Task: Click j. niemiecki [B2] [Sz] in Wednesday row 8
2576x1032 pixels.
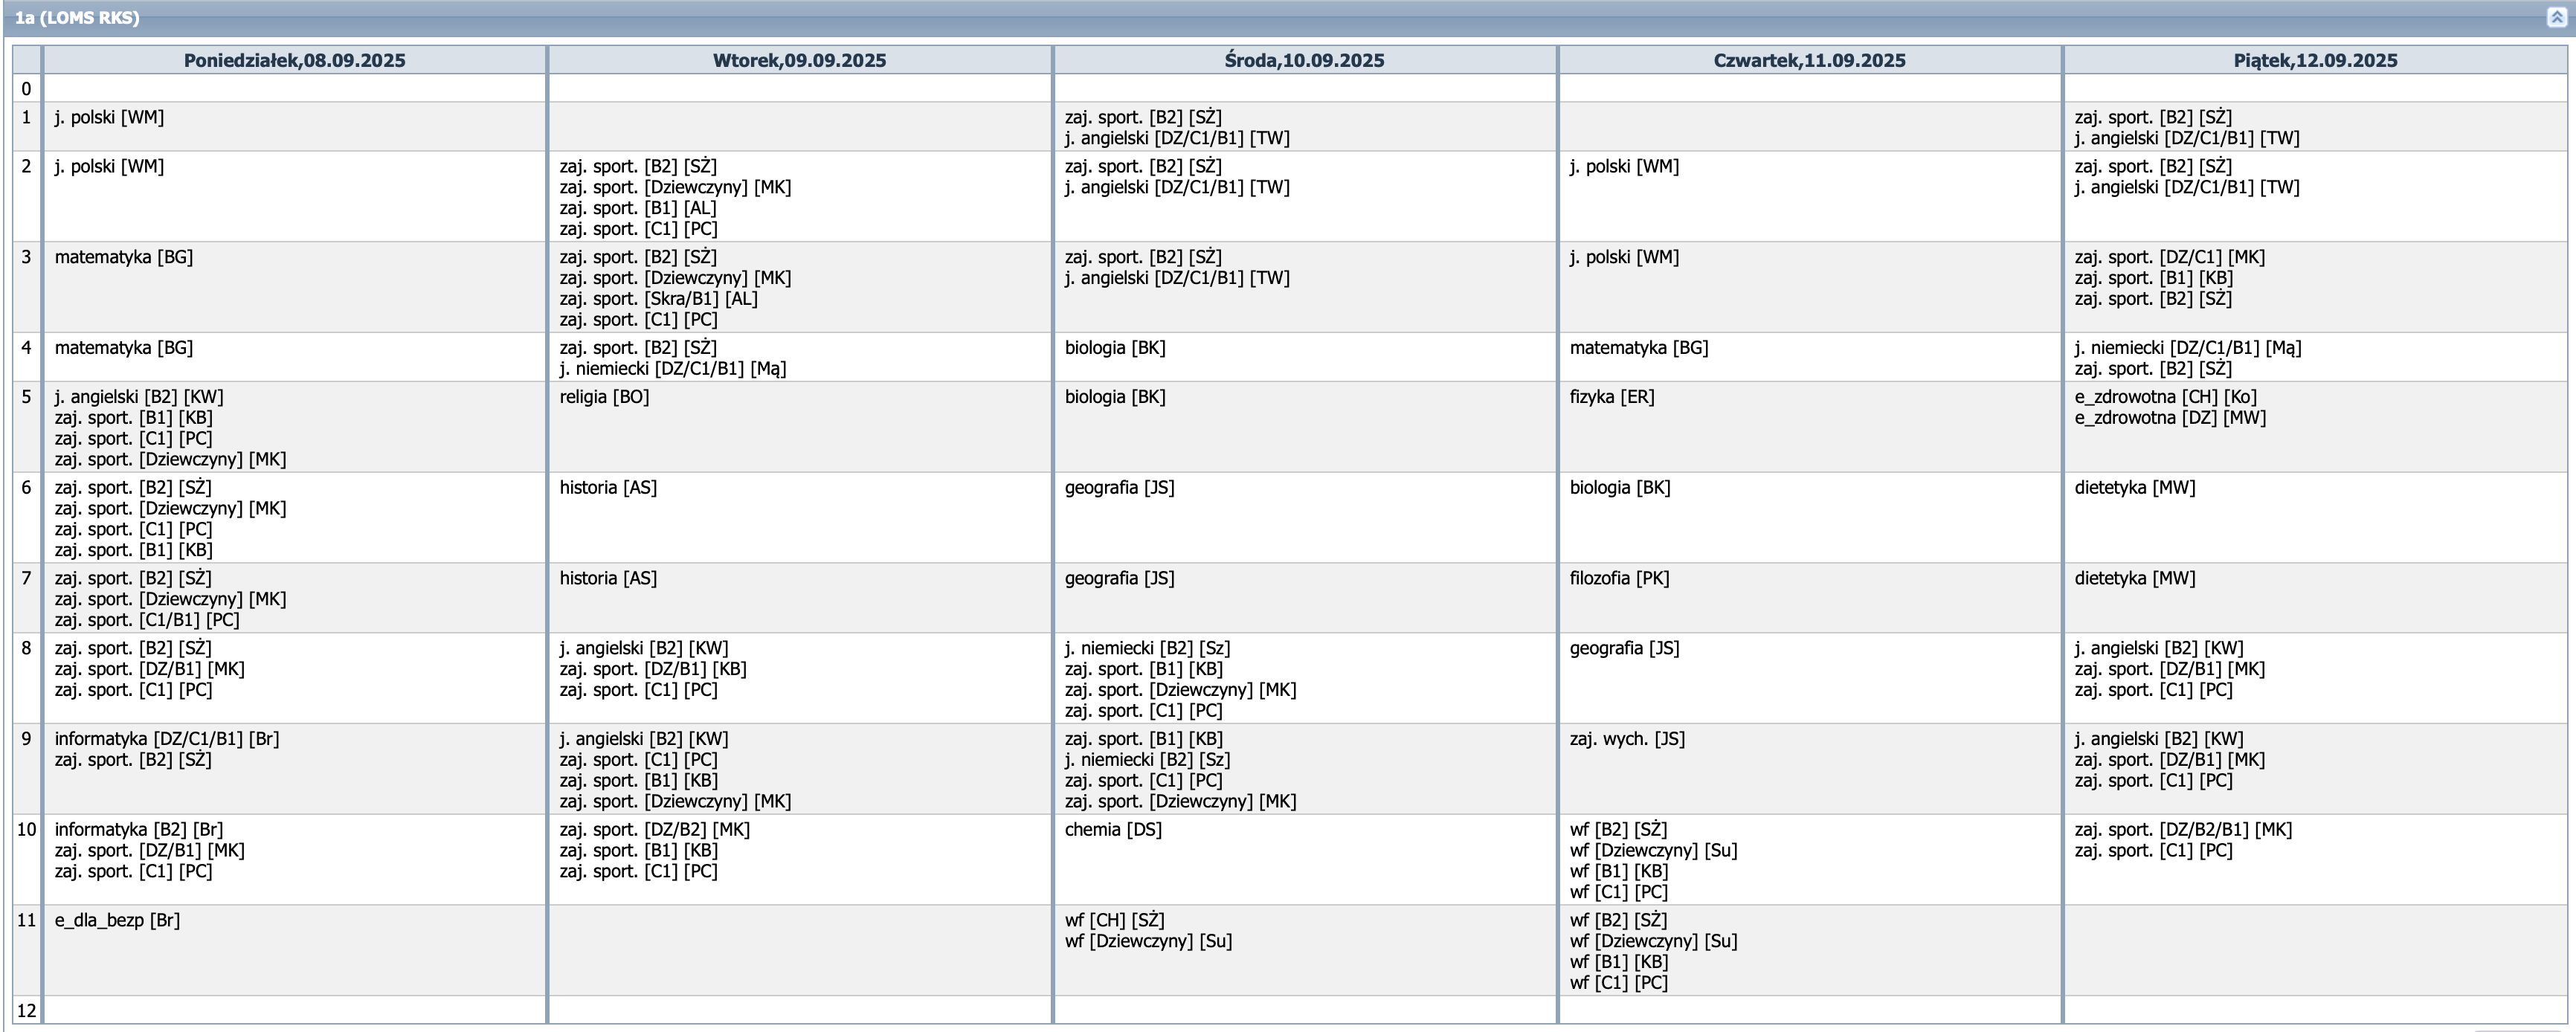Action: pos(1147,648)
